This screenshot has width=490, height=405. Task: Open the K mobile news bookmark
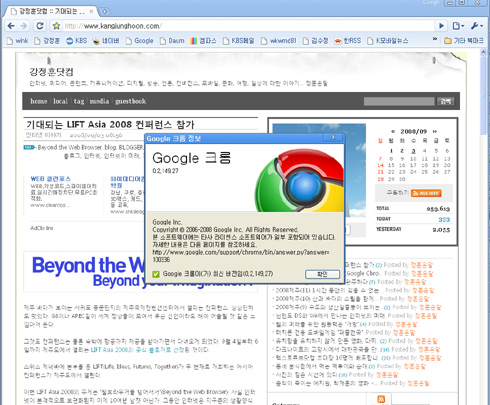(x=387, y=41)
